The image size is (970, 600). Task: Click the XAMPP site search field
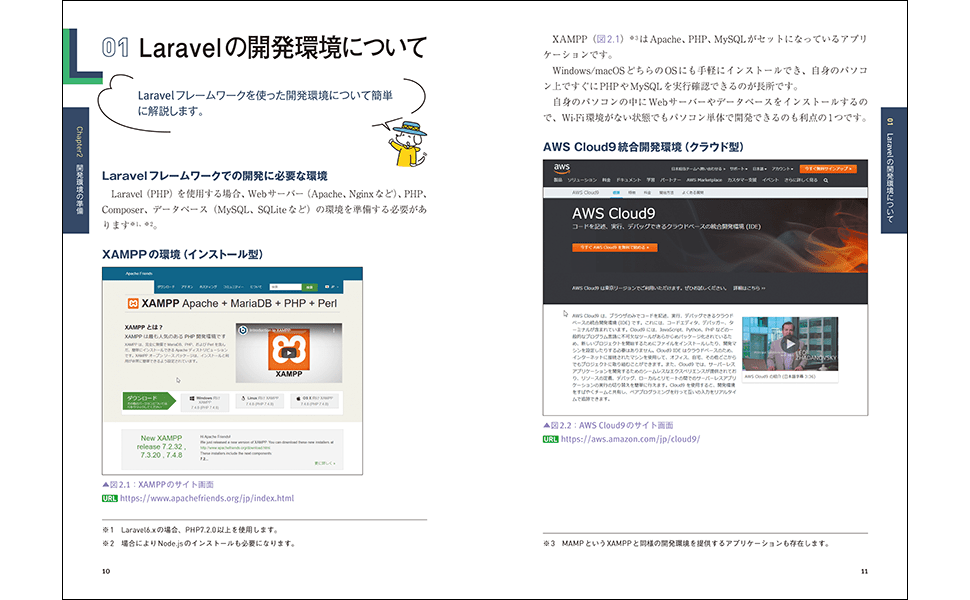point(285,287)
